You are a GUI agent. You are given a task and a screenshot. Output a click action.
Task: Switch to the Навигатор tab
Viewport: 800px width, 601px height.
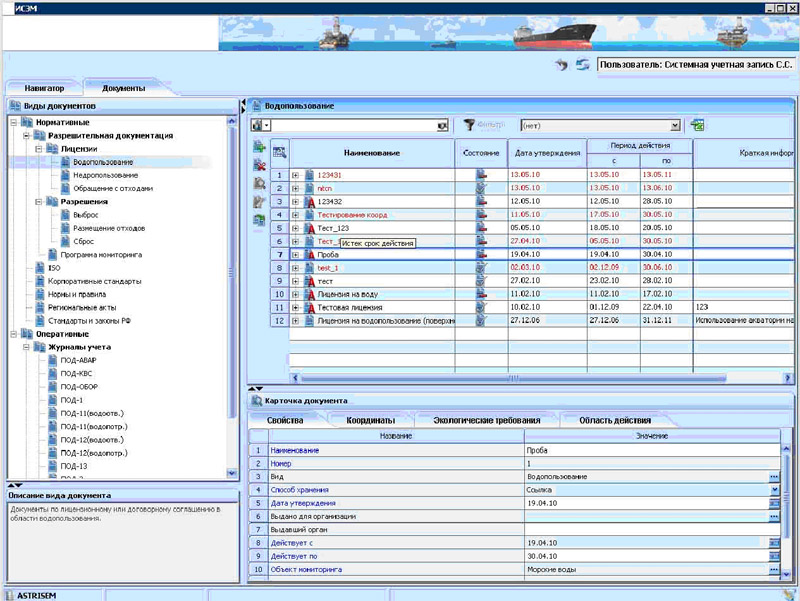coord(44,88)
